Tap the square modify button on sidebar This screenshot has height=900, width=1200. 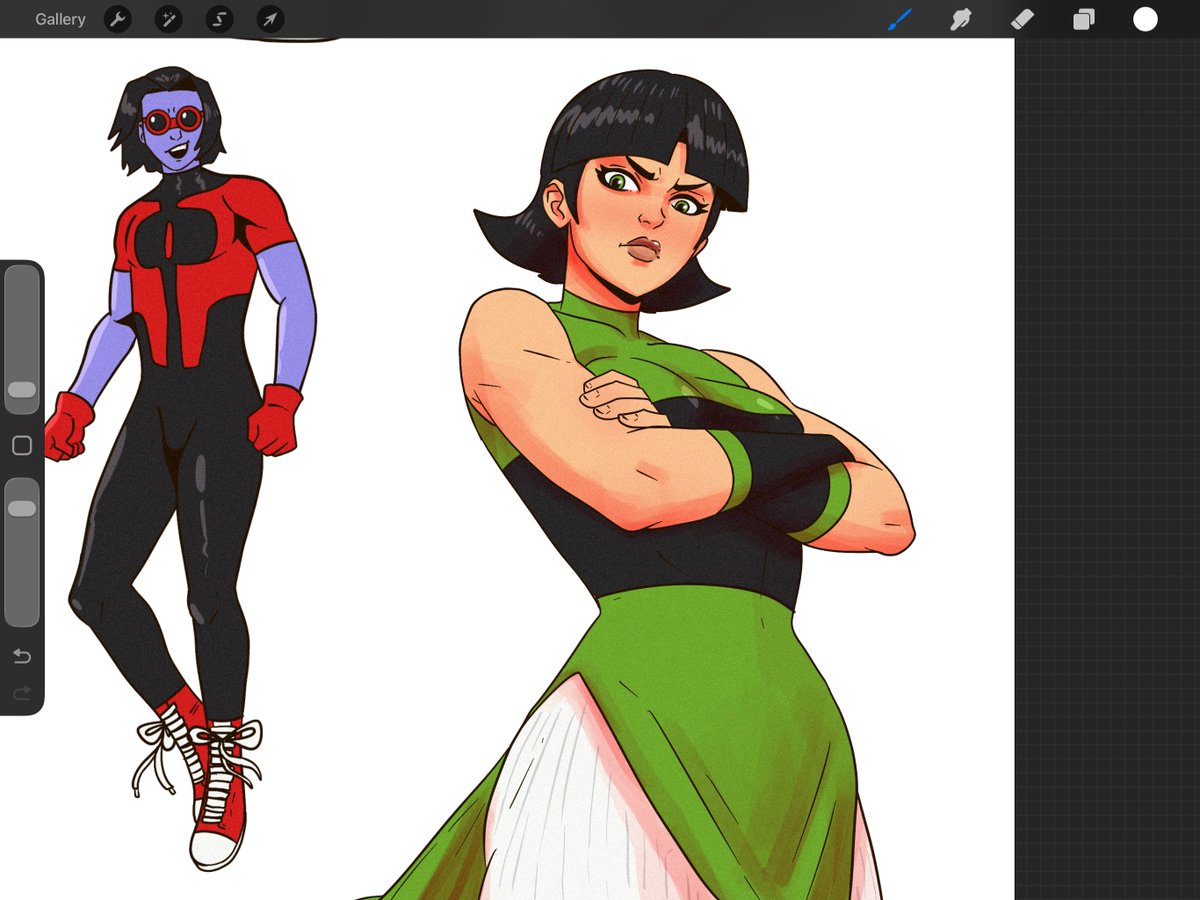click(22, 446)
